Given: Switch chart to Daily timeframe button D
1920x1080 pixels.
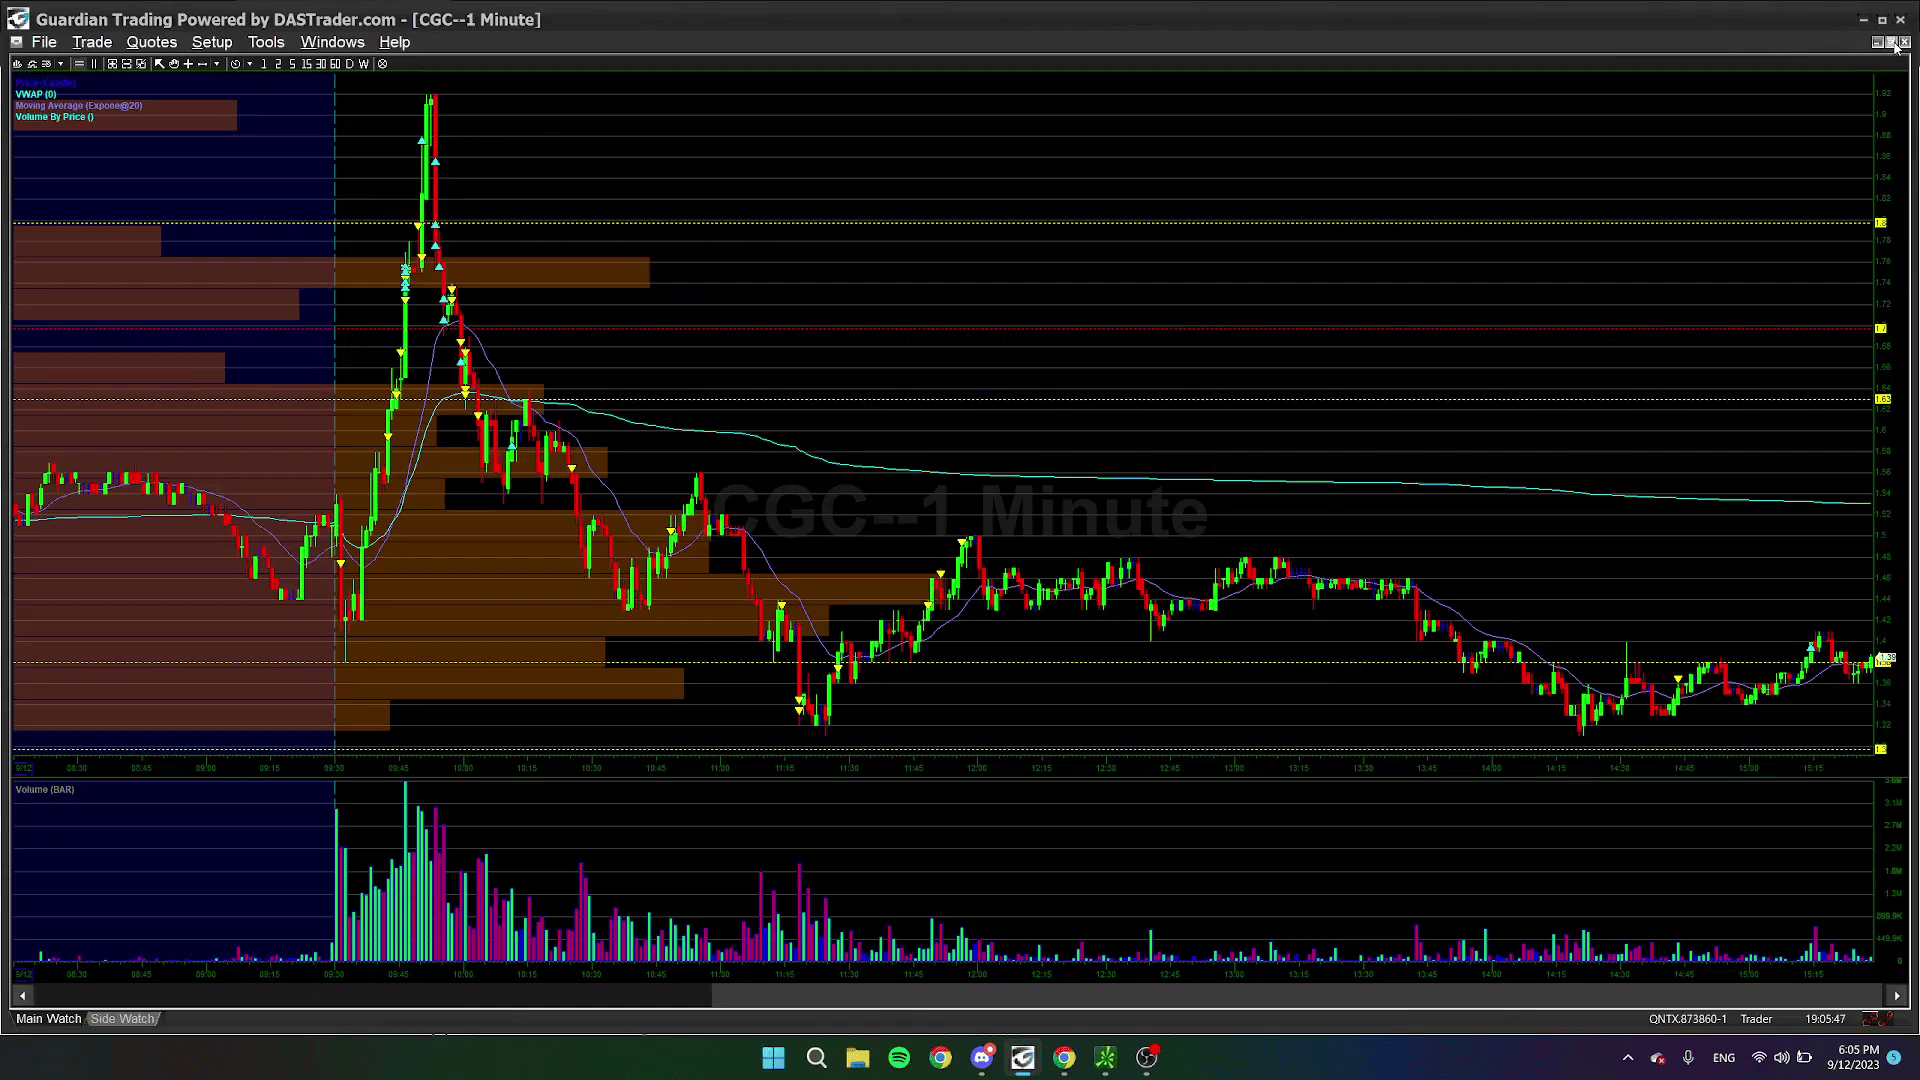Looking at the screenshot, I should [349, 64].
